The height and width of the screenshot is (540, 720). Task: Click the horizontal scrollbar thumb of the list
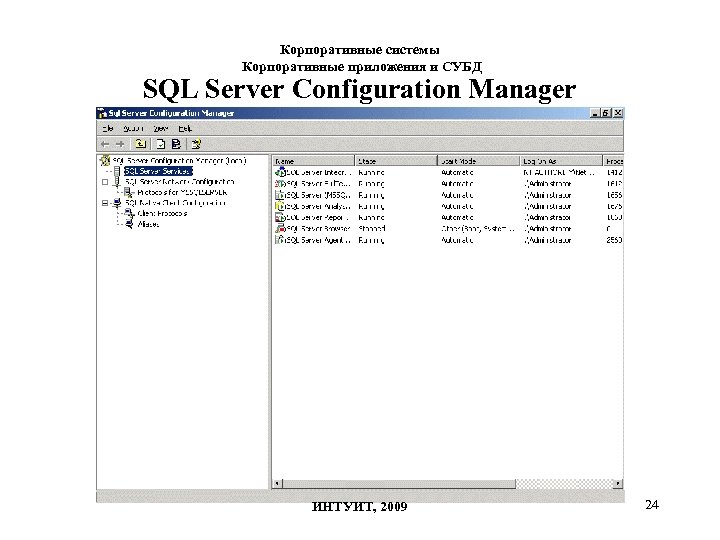point(399,484)
